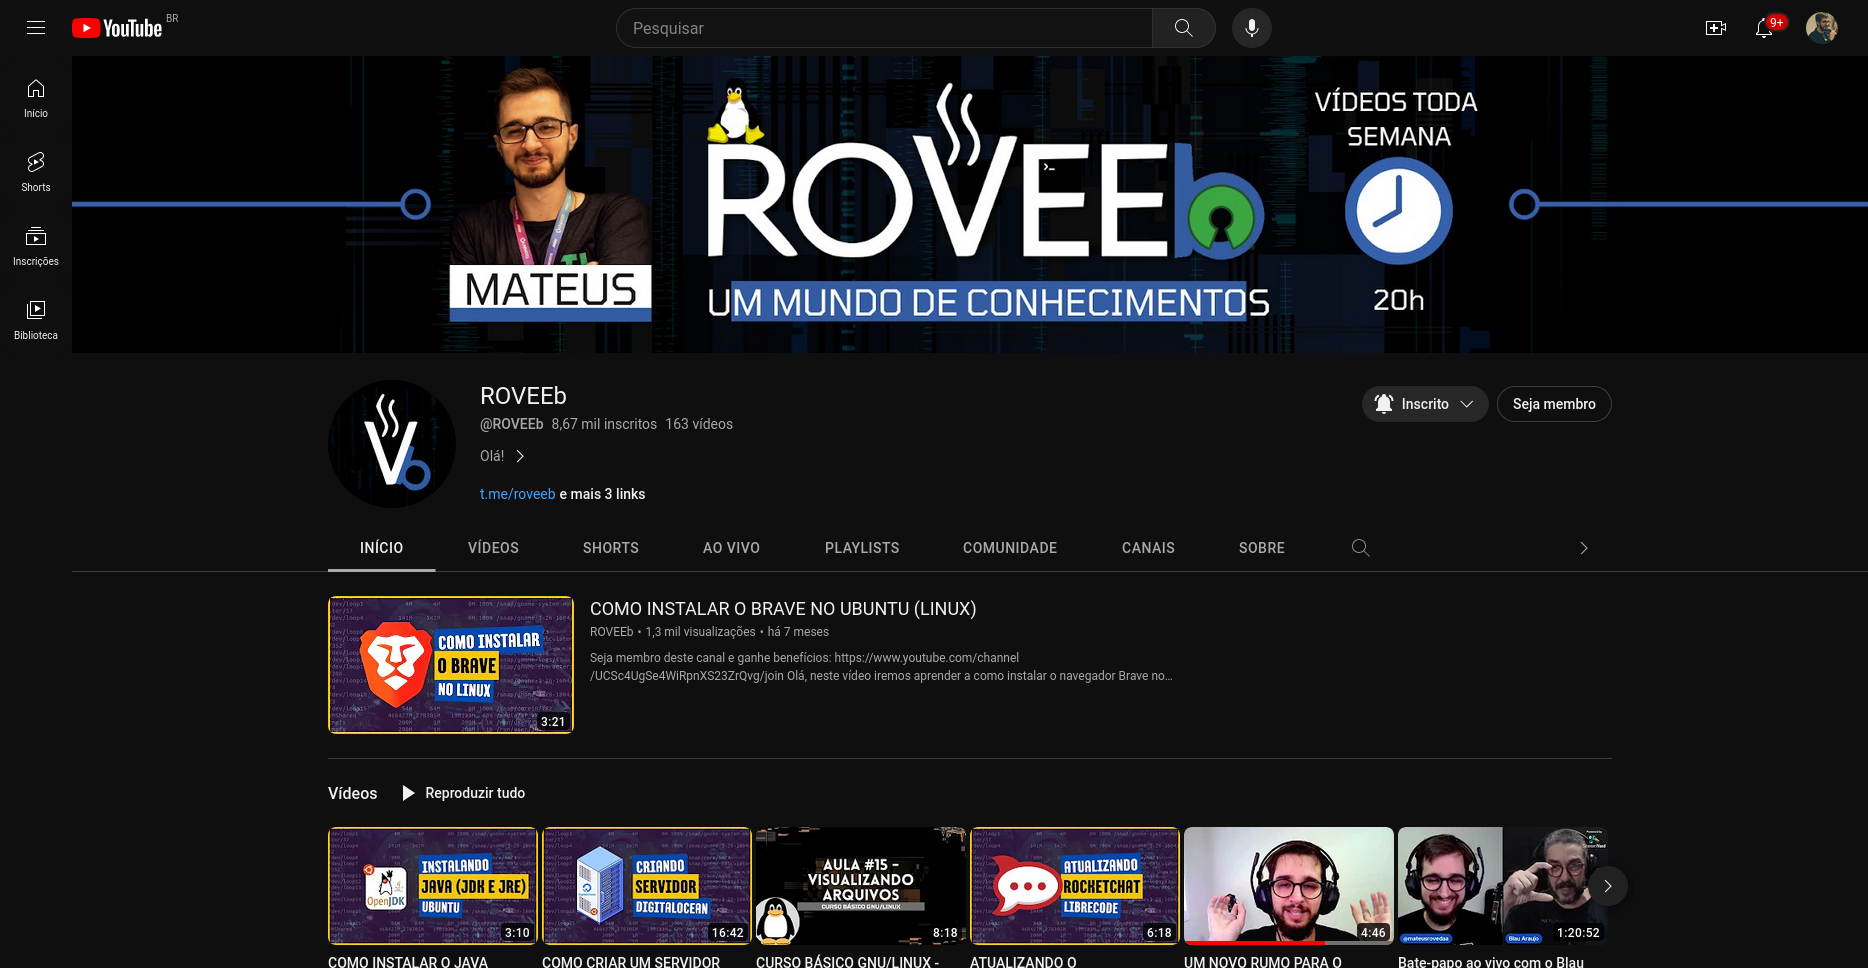Open the account avatar menu
This screenshot has height=968, width=1868.
pos(1821,28)
